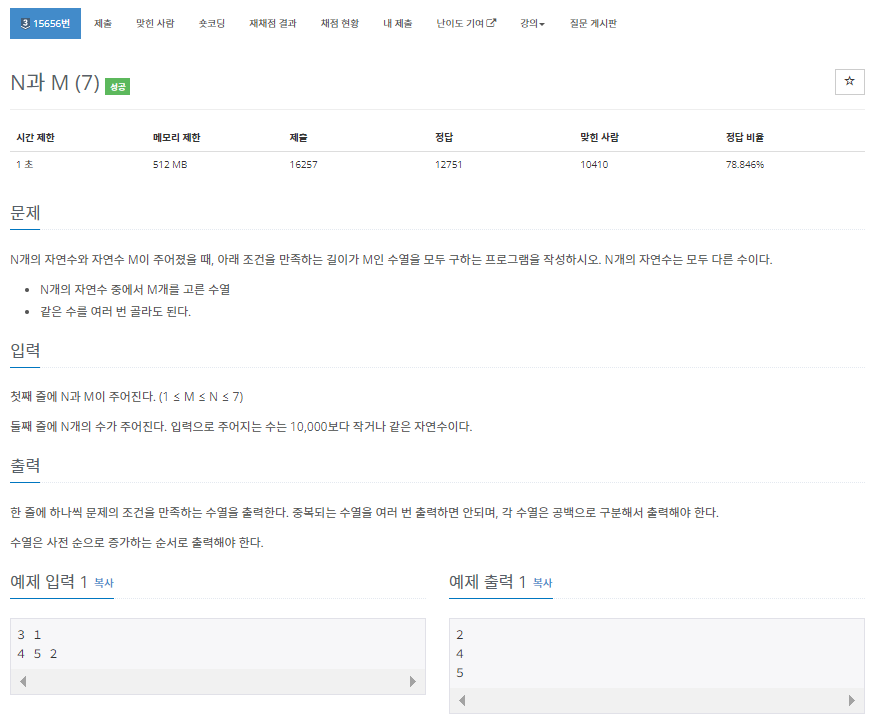Copy 예제 출력 1 with 복사 link

click(x=543, y=583)
